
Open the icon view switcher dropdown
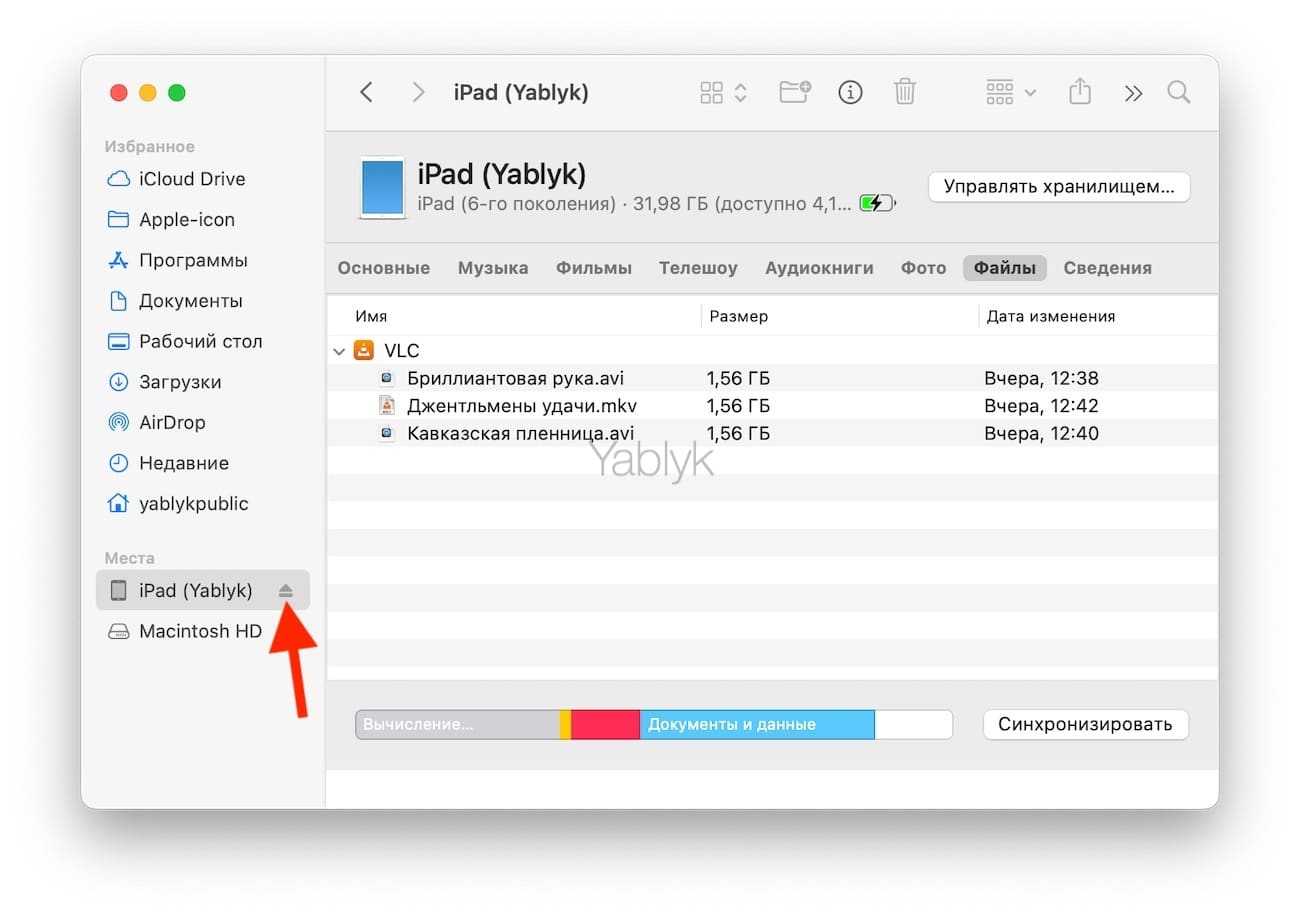coord(723,93)
